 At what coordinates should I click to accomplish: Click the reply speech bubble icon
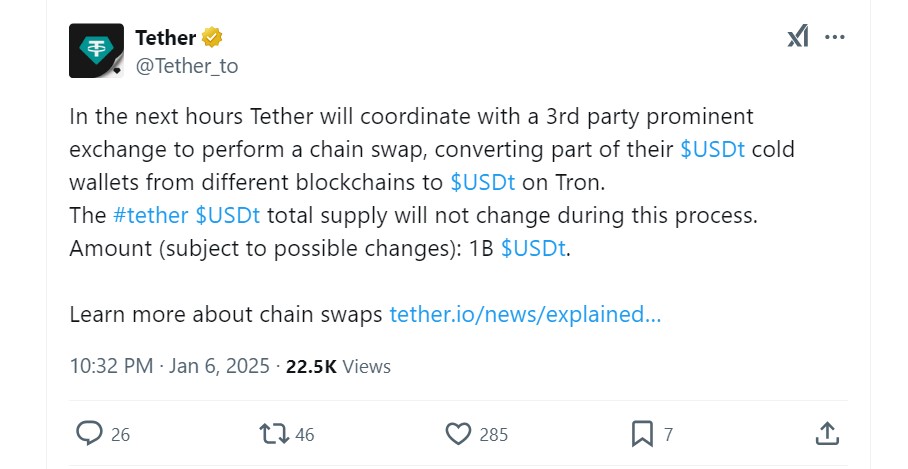click(x=90, y=433)
